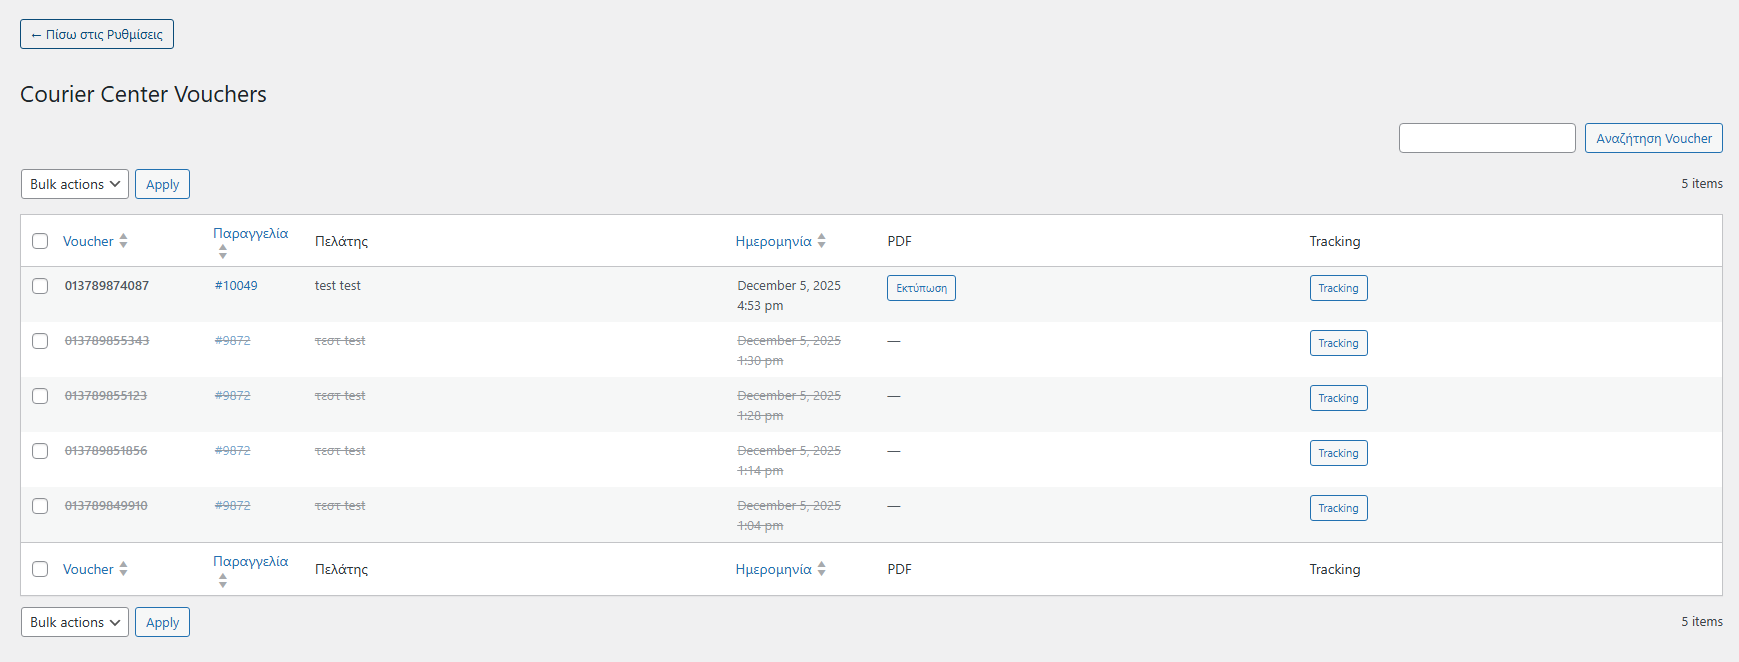This screenshot has height=662, width=1739.
Task: Open top Bulk actions dropdown
Action: click(75, 184)
